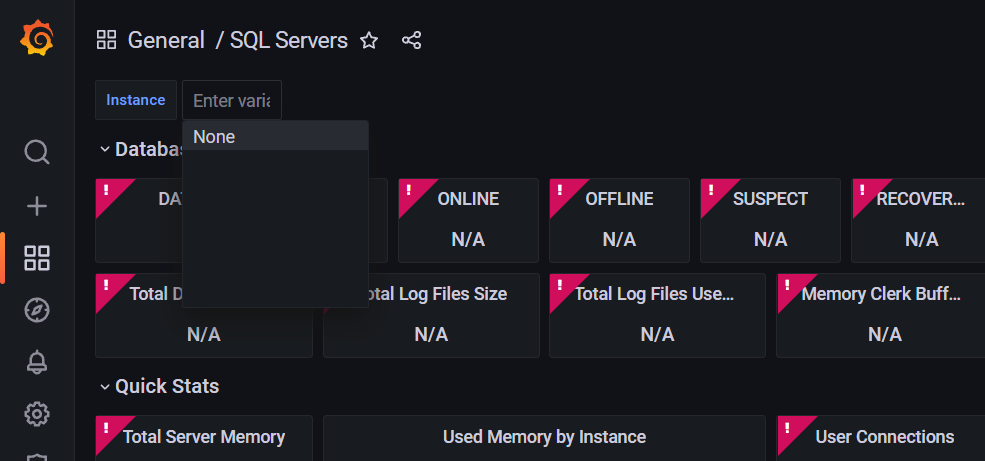Click the Used Memory by Instance panel title
This screenshot has width=985, height=461.
[544, 437]
